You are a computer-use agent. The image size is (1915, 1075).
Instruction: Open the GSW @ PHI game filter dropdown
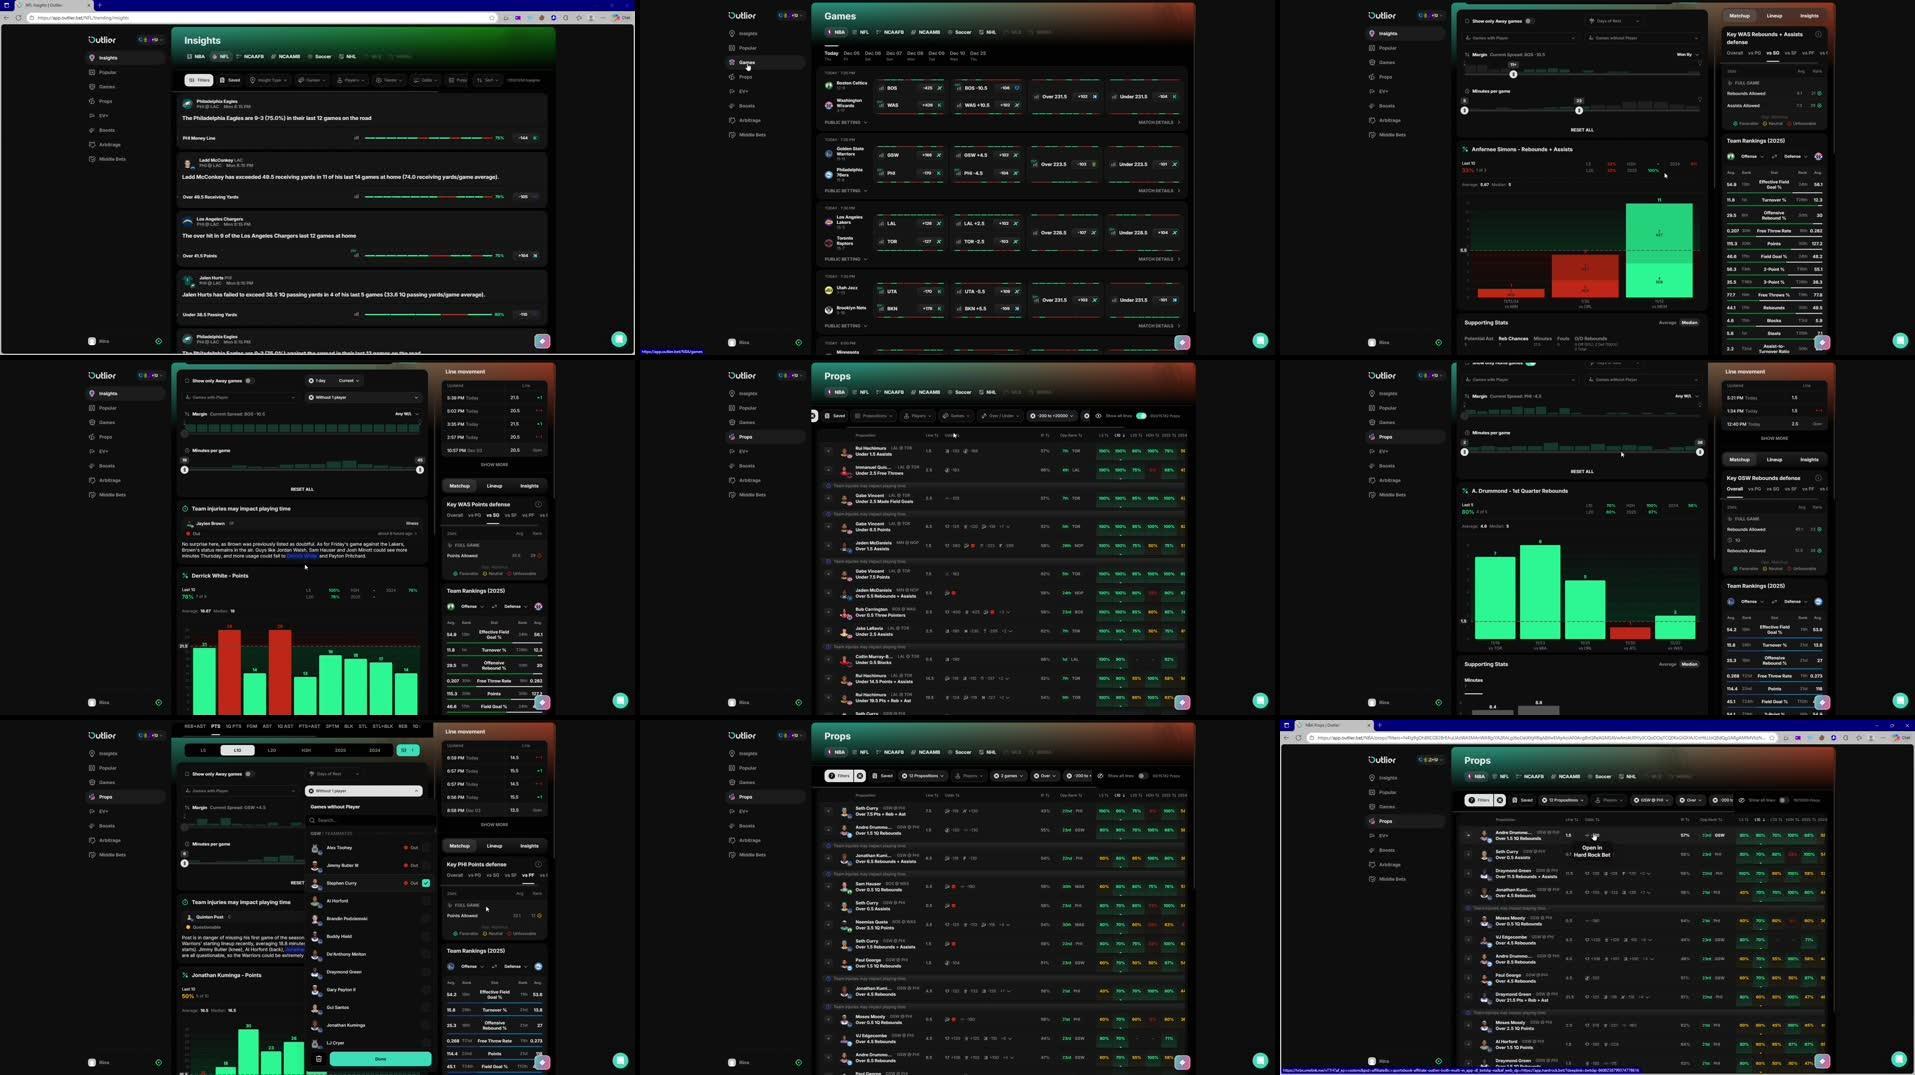[x=1652, y=801]
